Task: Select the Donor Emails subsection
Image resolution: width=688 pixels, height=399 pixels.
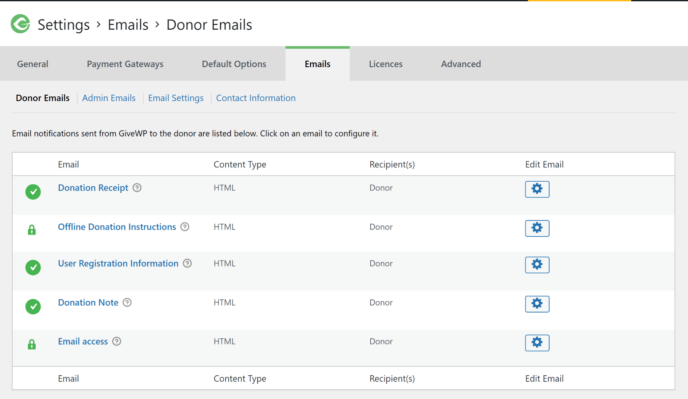Action: point(43,98)
